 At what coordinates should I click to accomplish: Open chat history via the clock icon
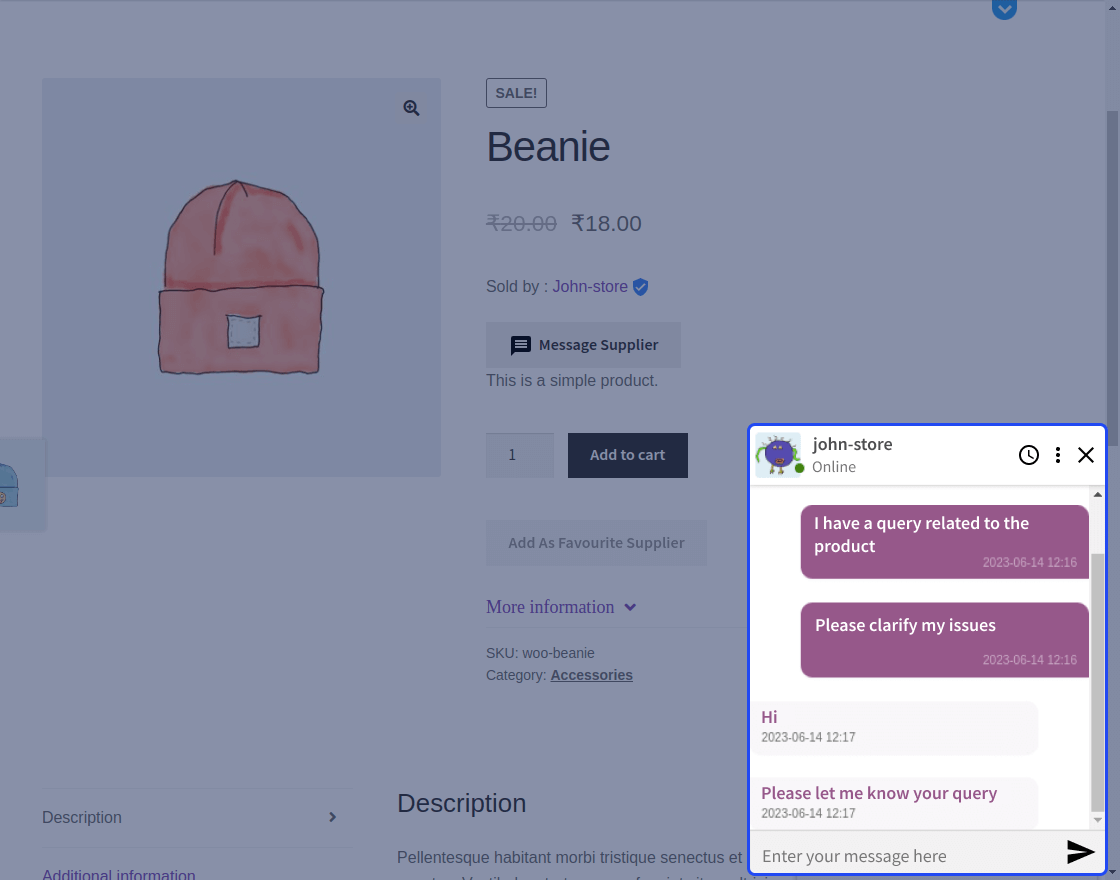(1029, 455)
